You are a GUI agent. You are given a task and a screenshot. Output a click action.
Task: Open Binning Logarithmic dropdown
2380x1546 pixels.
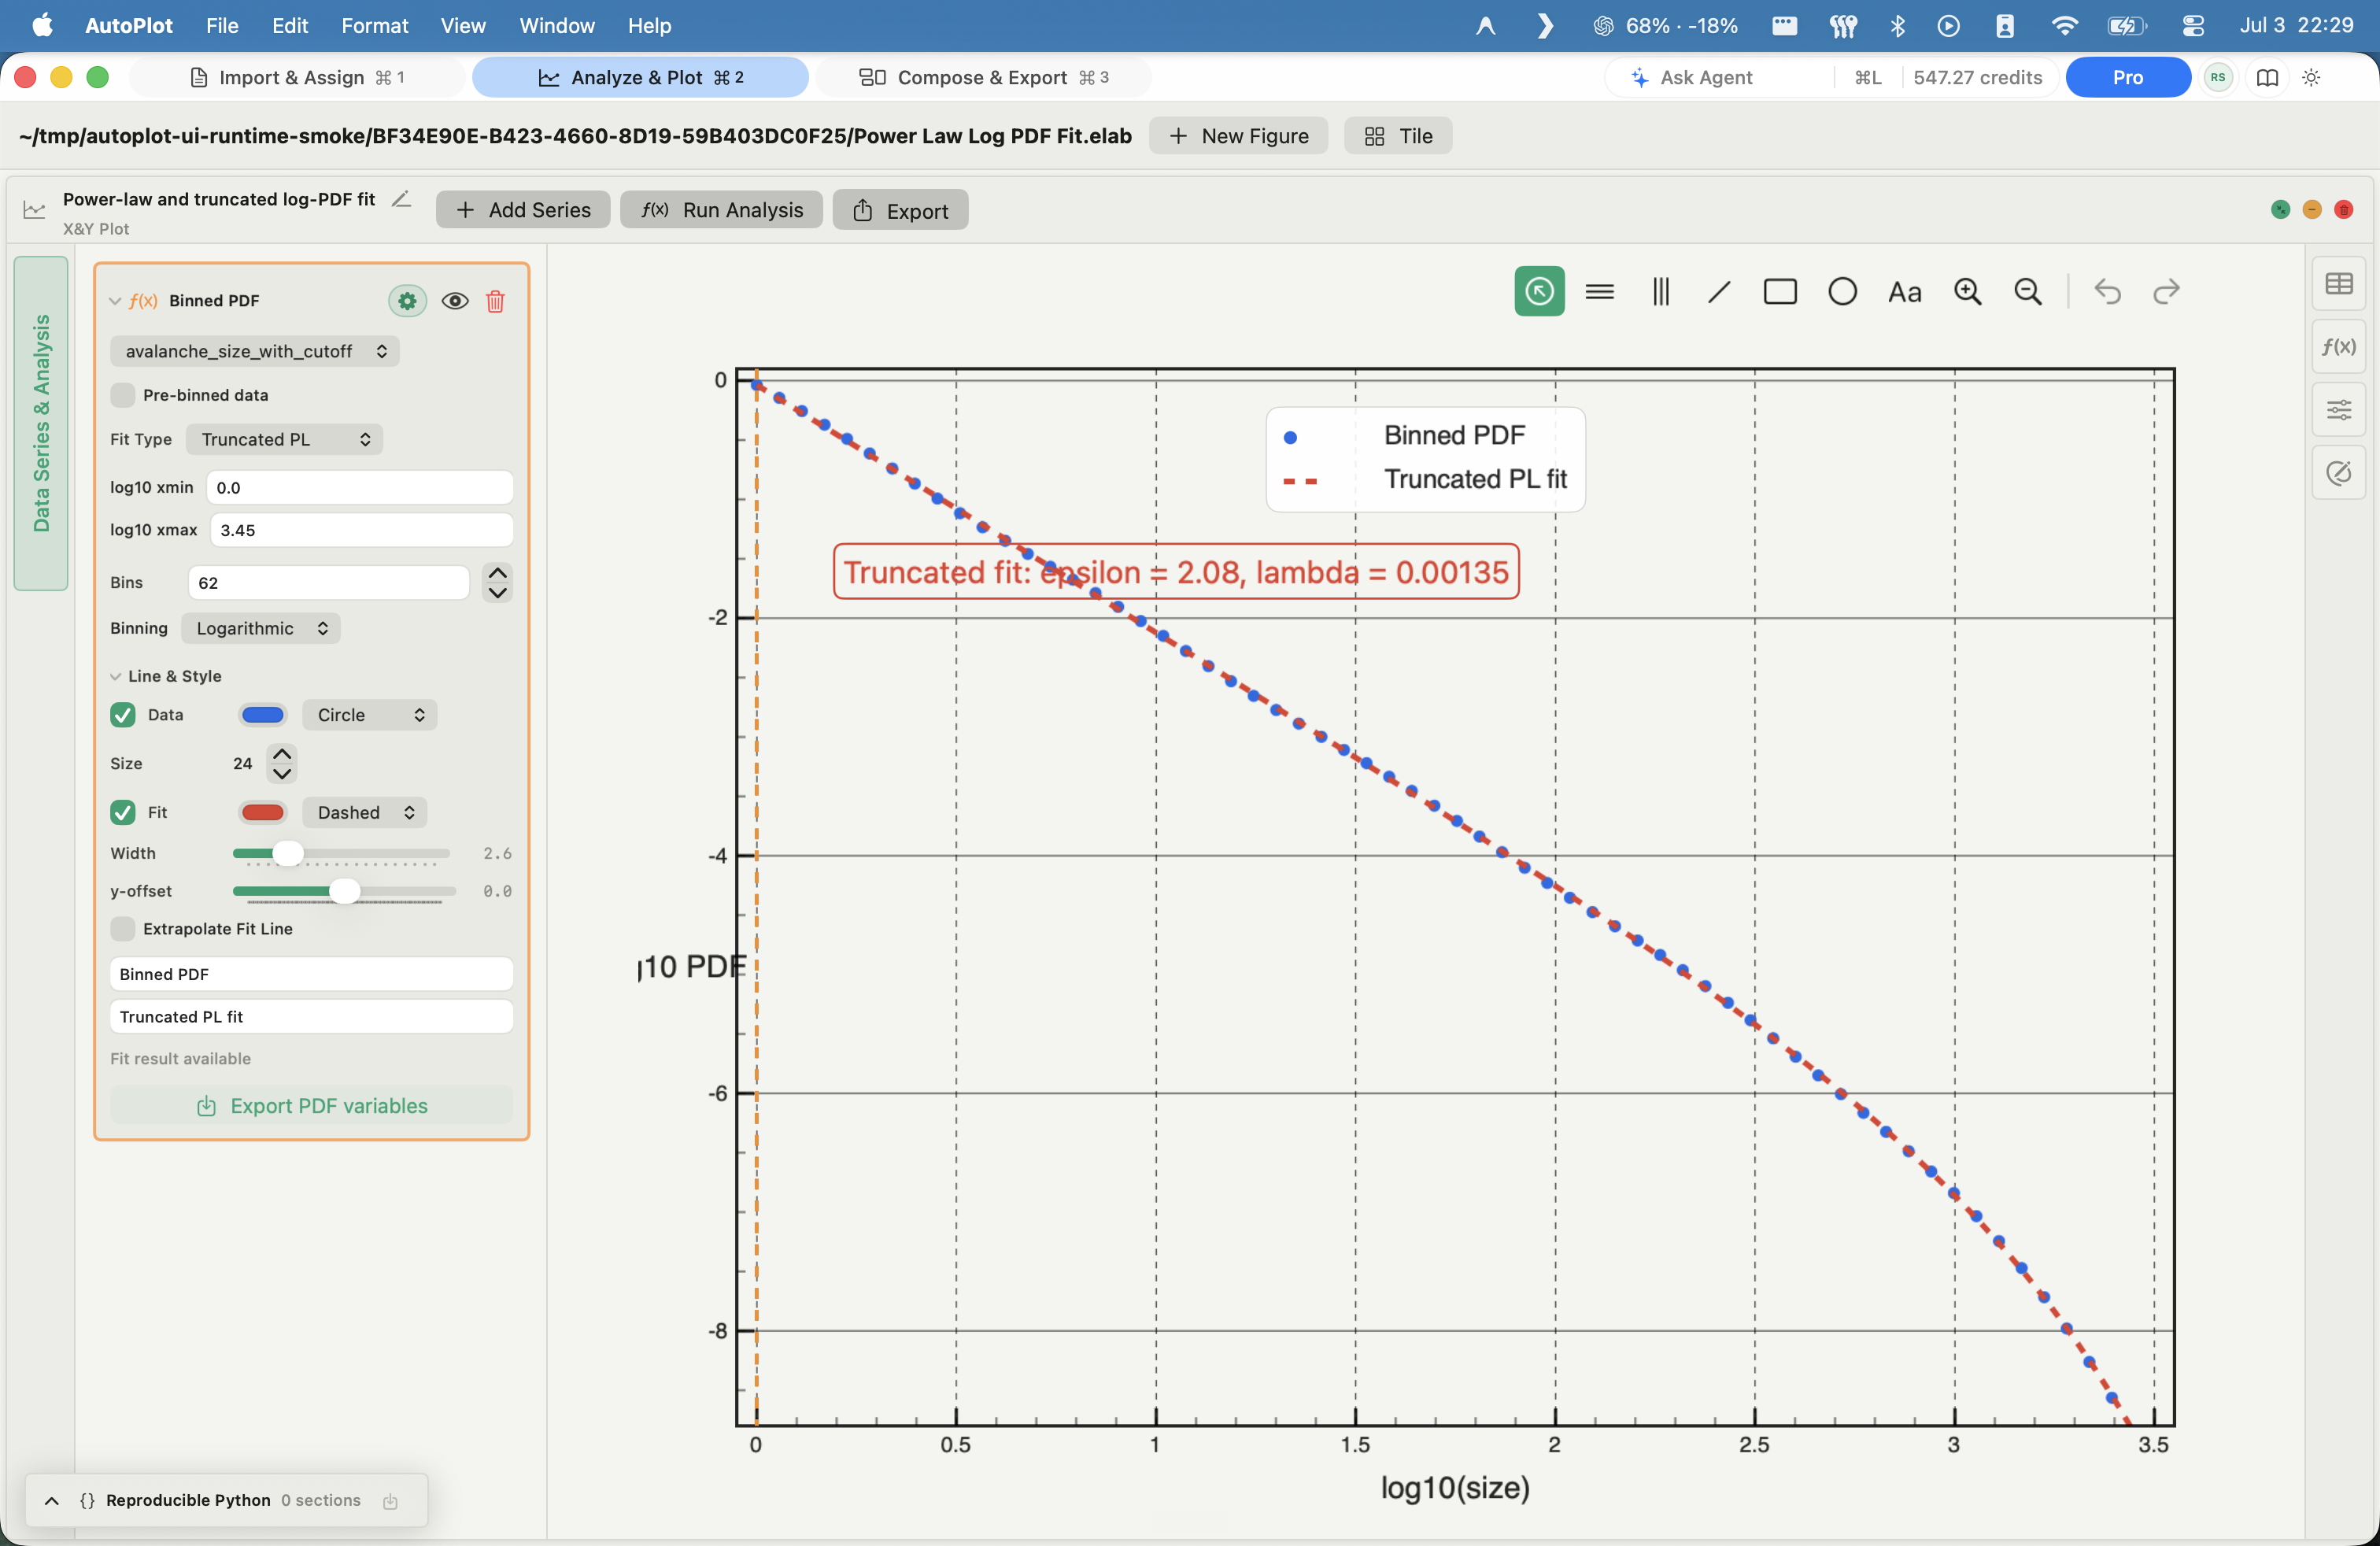coord(260,628)
